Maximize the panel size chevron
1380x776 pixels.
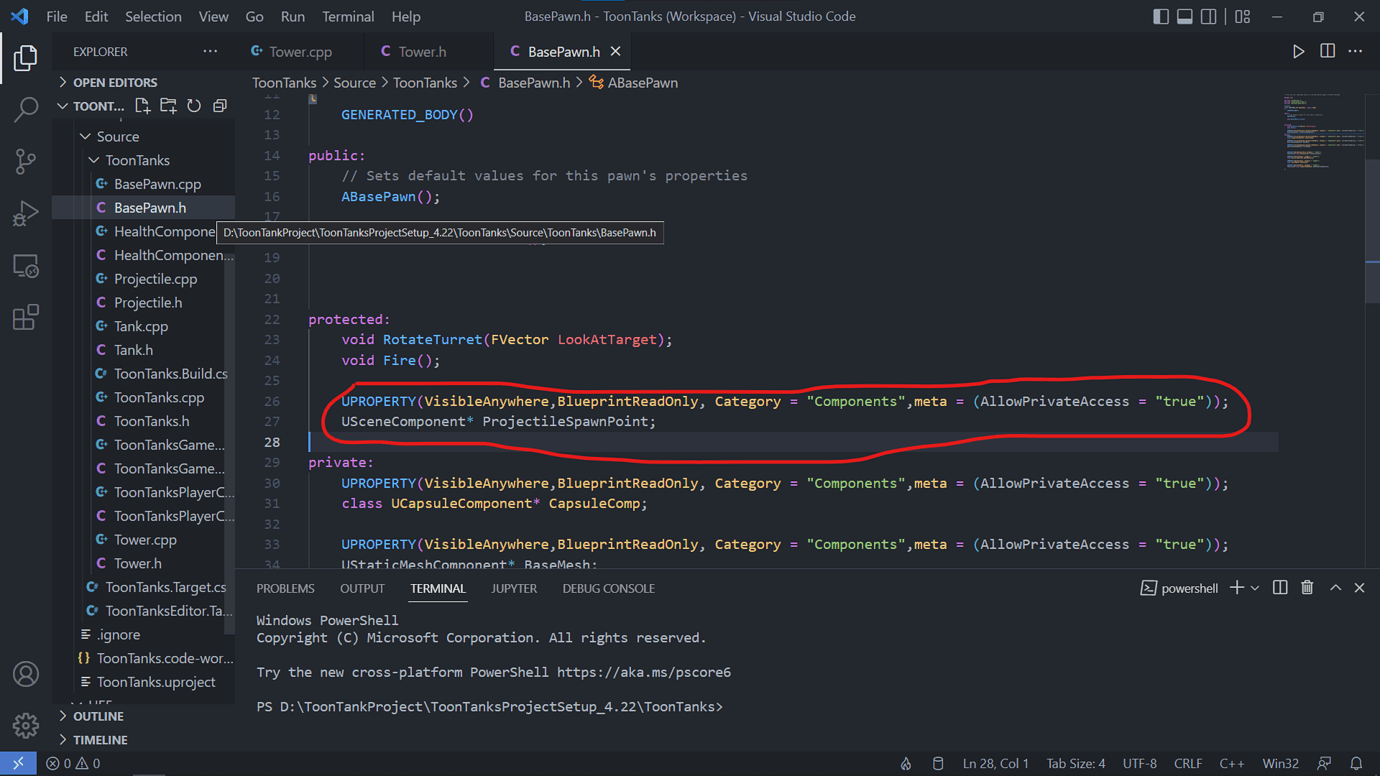point(1335,588)
